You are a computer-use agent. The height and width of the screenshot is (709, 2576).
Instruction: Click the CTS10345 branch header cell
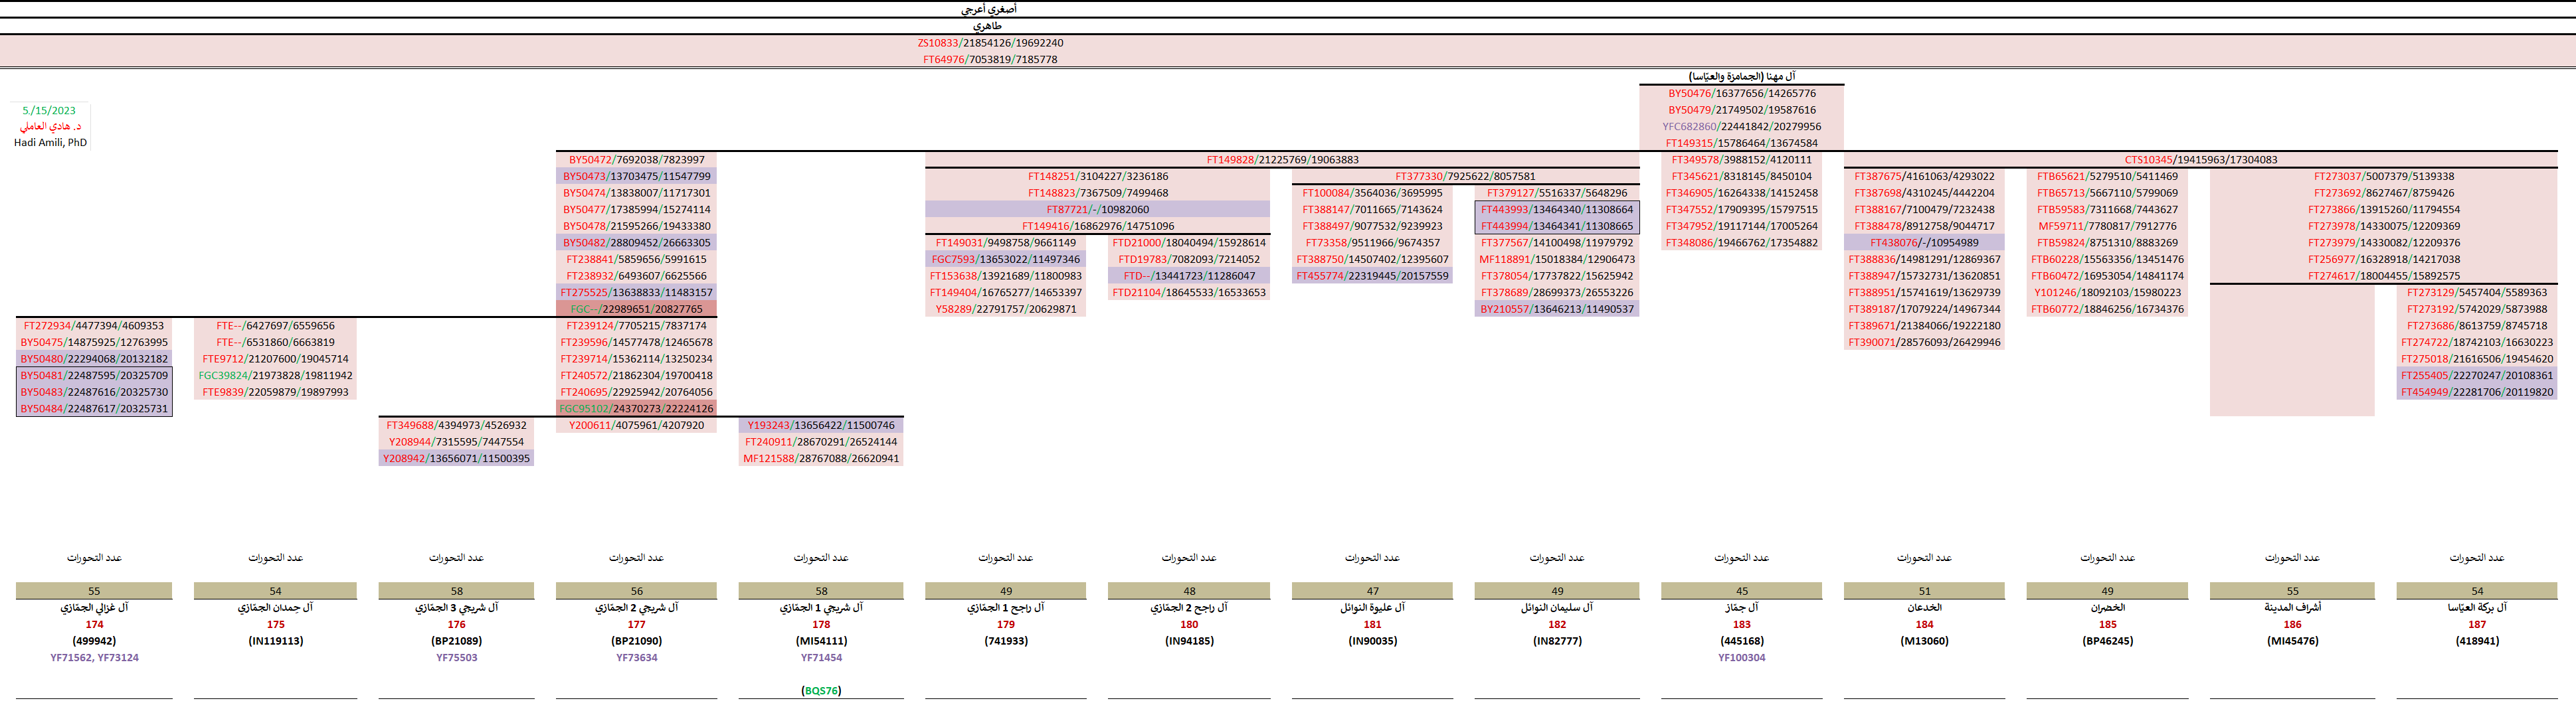(x=2200, y=160)
